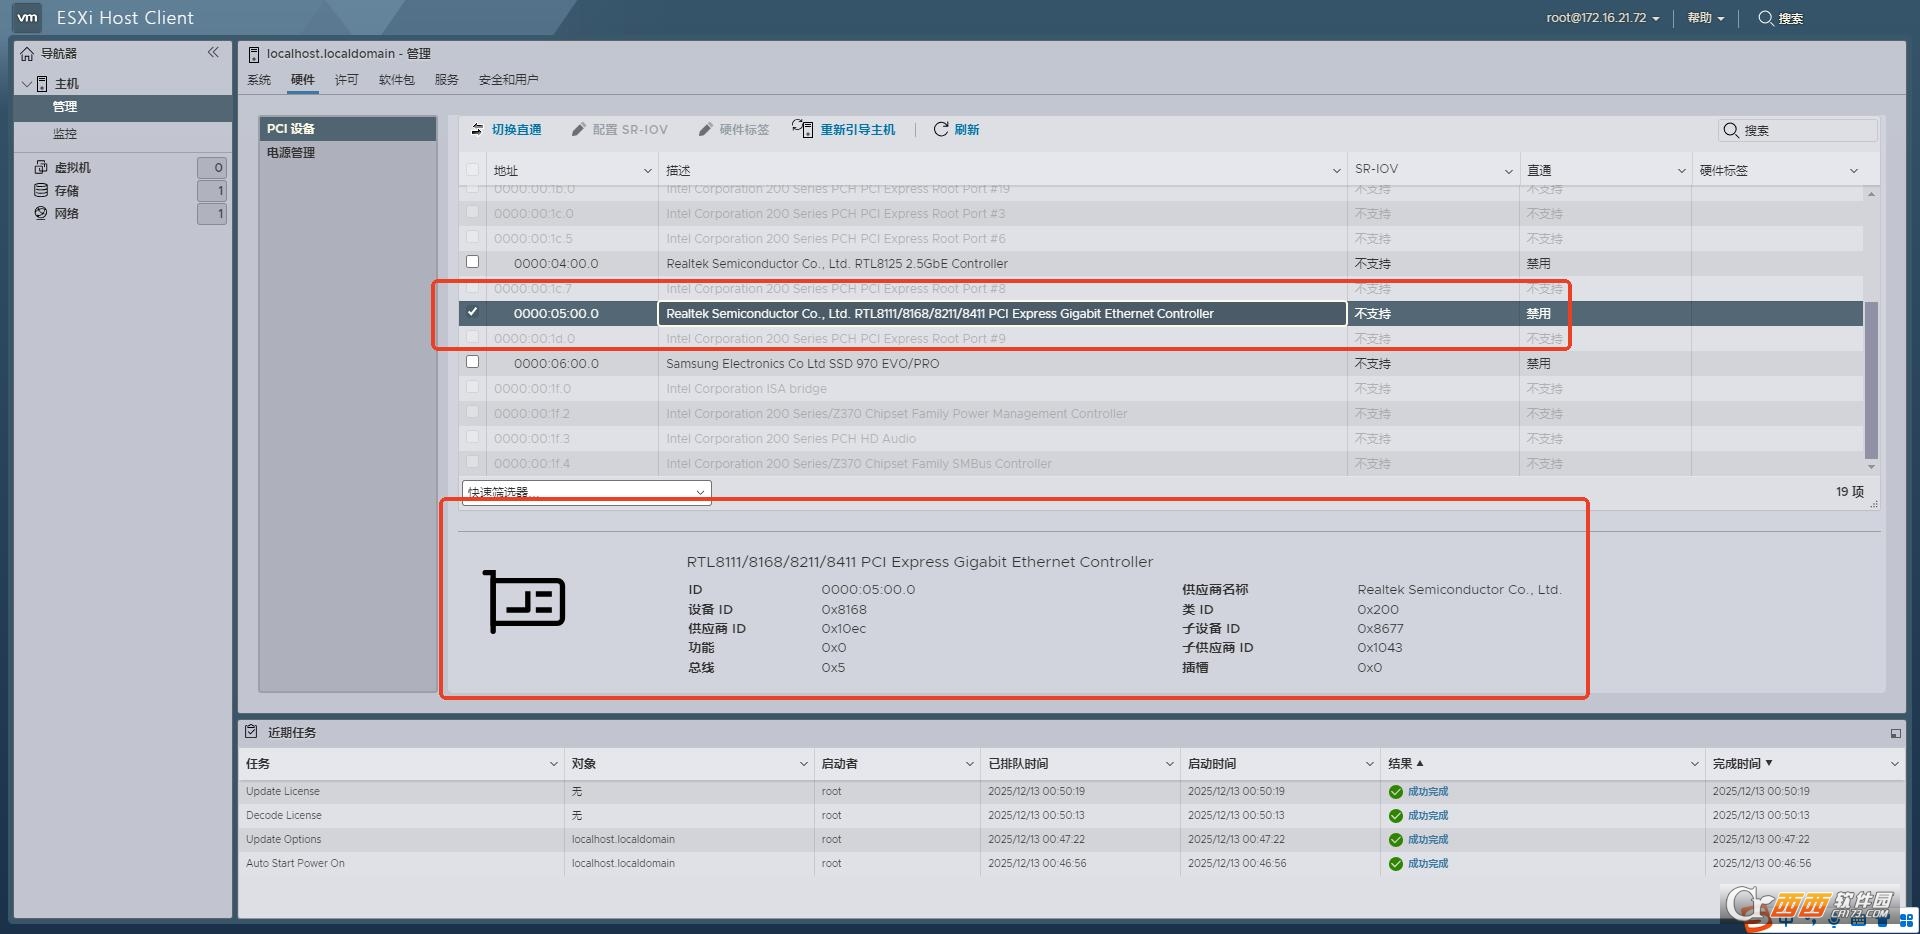Screen dimensions: 1920x934
Task: Click the Reboot host (重新引导主机) icon
Action: pos(802,129)
